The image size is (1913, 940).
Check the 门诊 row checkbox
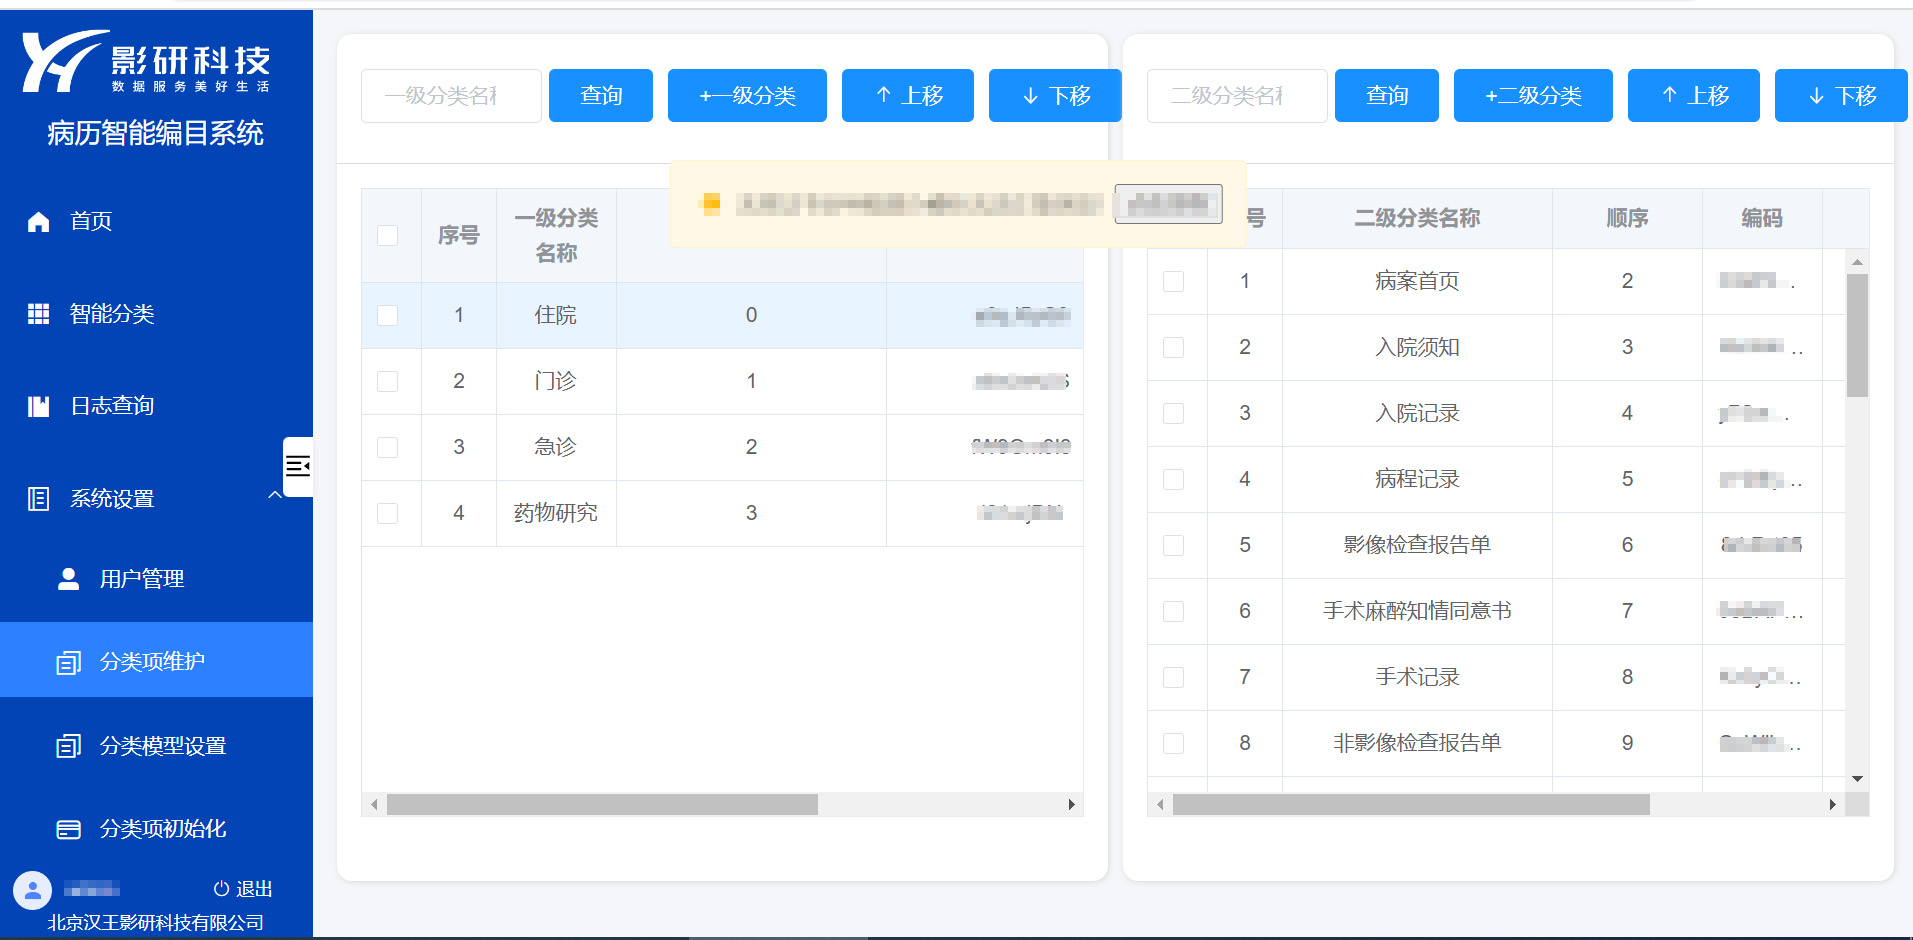pos(388,381)
